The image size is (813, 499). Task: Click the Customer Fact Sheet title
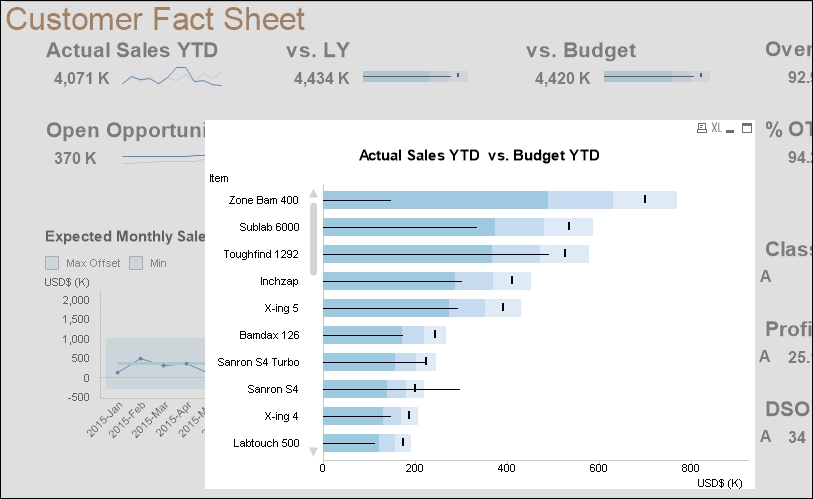coord(156,20)
